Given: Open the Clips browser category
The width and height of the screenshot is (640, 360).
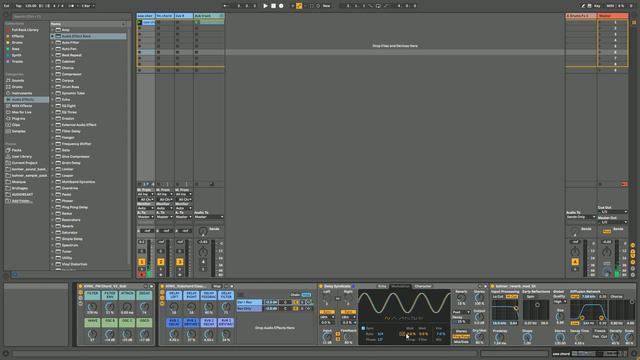Looking at the screenshot, I should pyautogui.click(x=16, y=125).
